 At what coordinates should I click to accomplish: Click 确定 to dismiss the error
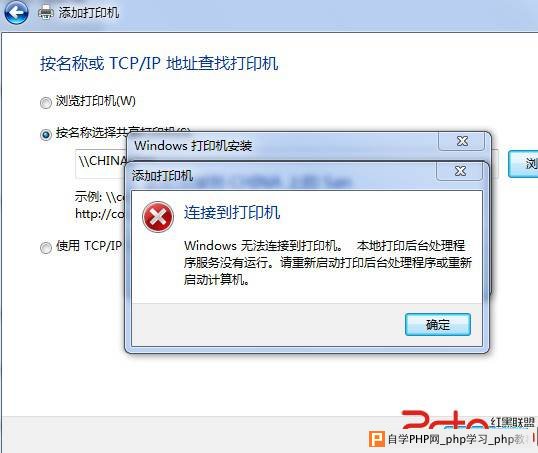(438, 324)
